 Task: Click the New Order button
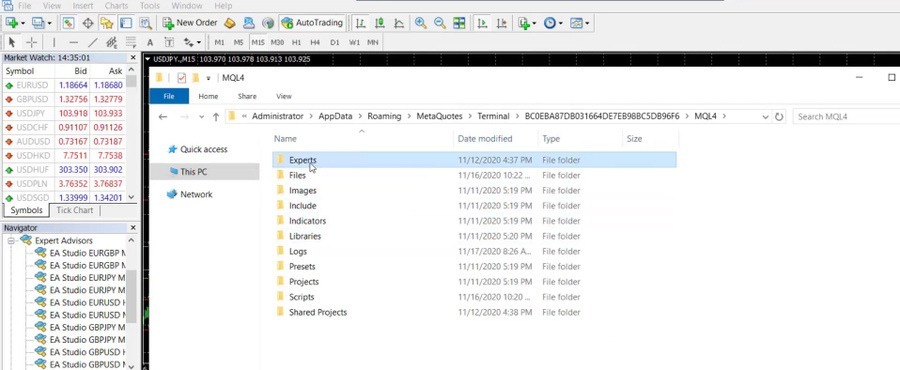point(190,23)
